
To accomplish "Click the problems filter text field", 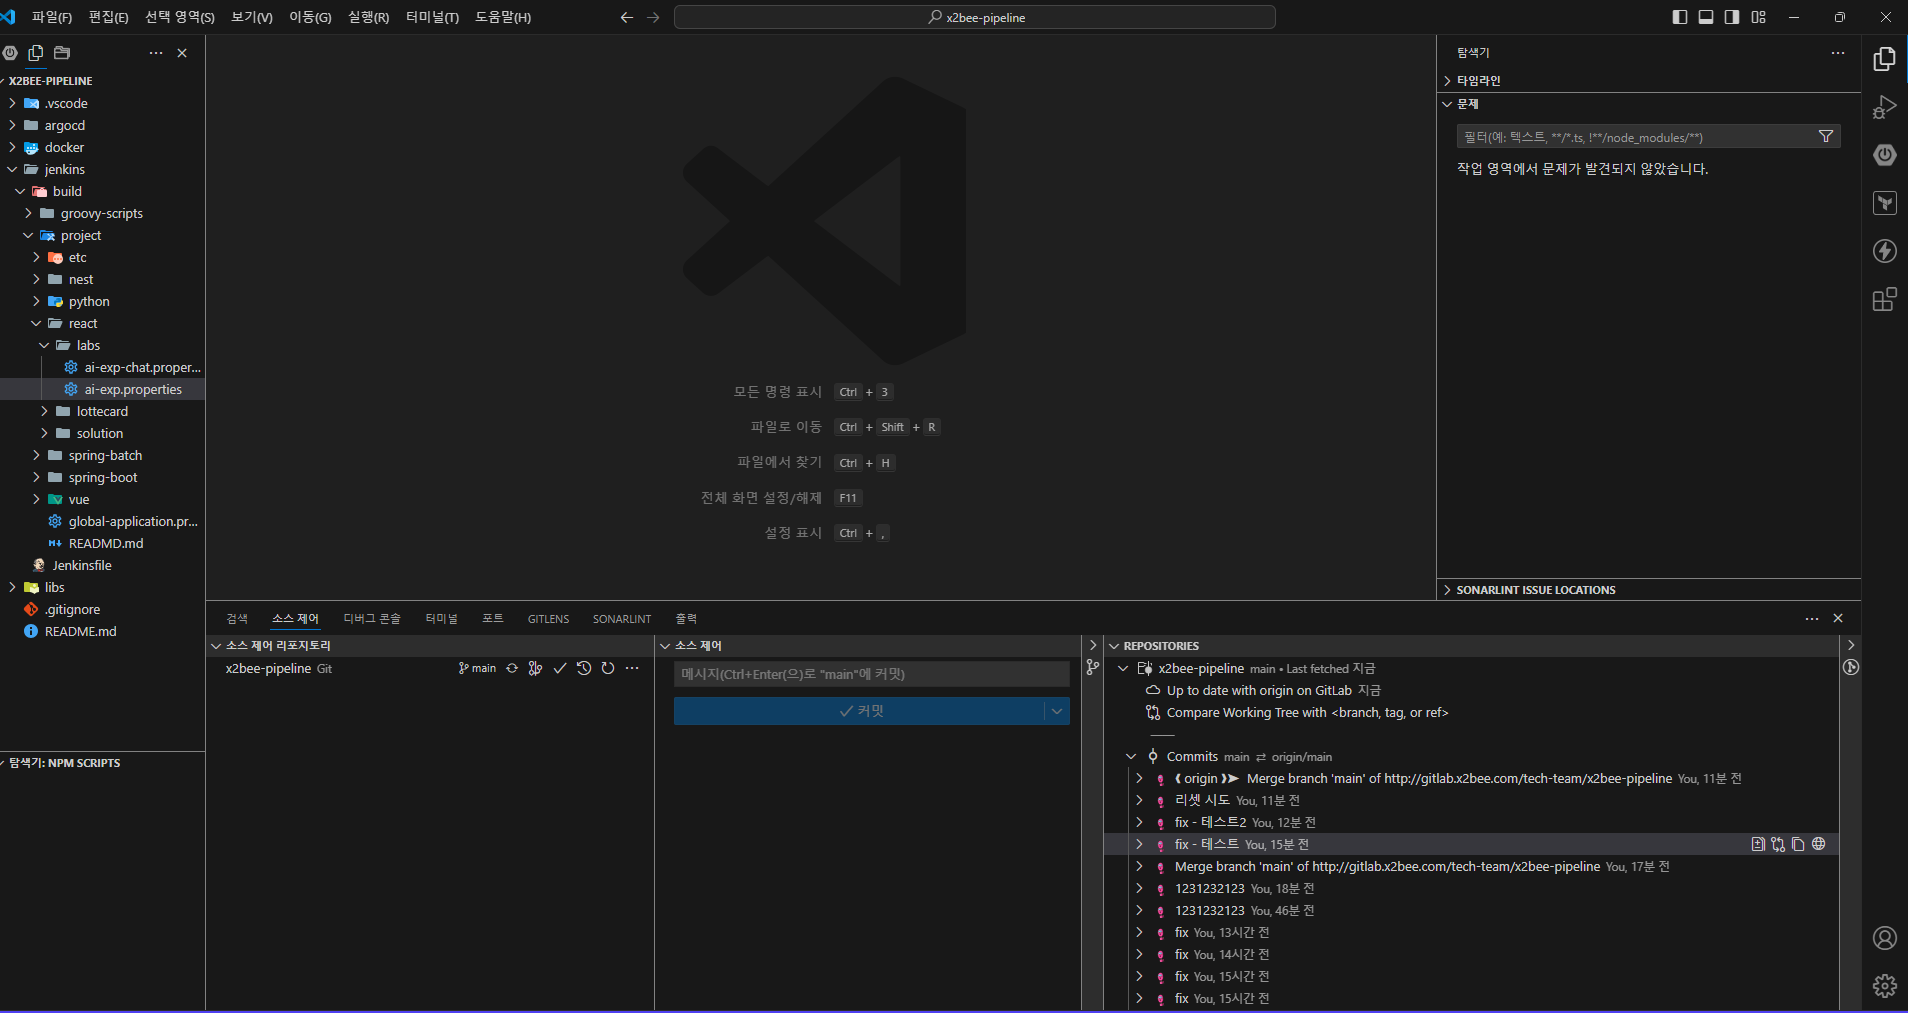I will click(1636, 137).
